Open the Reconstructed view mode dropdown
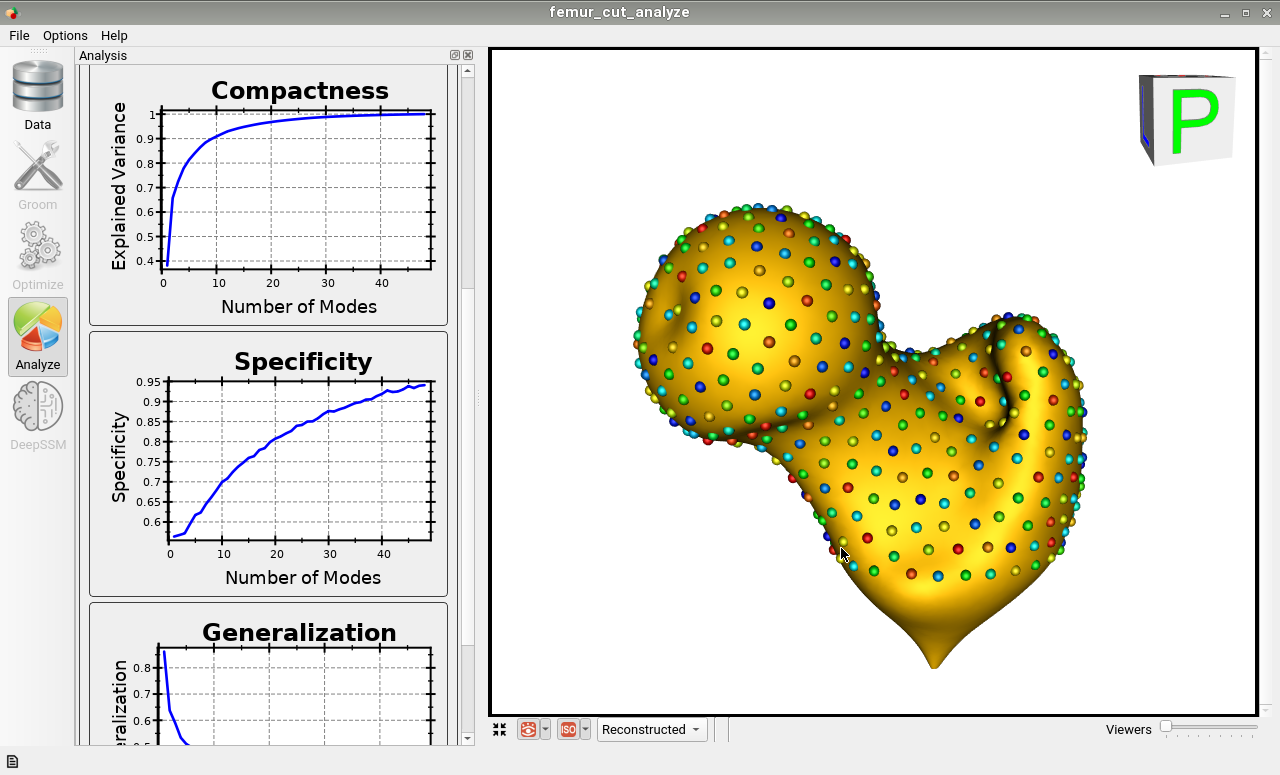Viewport: 1280px width, 775px height. coord(652,730)
